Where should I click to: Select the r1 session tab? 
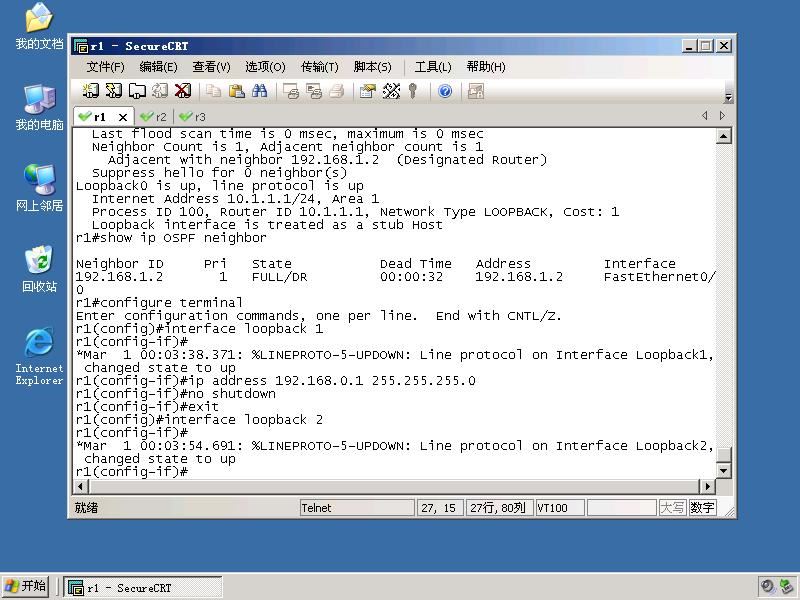(100, 117)
